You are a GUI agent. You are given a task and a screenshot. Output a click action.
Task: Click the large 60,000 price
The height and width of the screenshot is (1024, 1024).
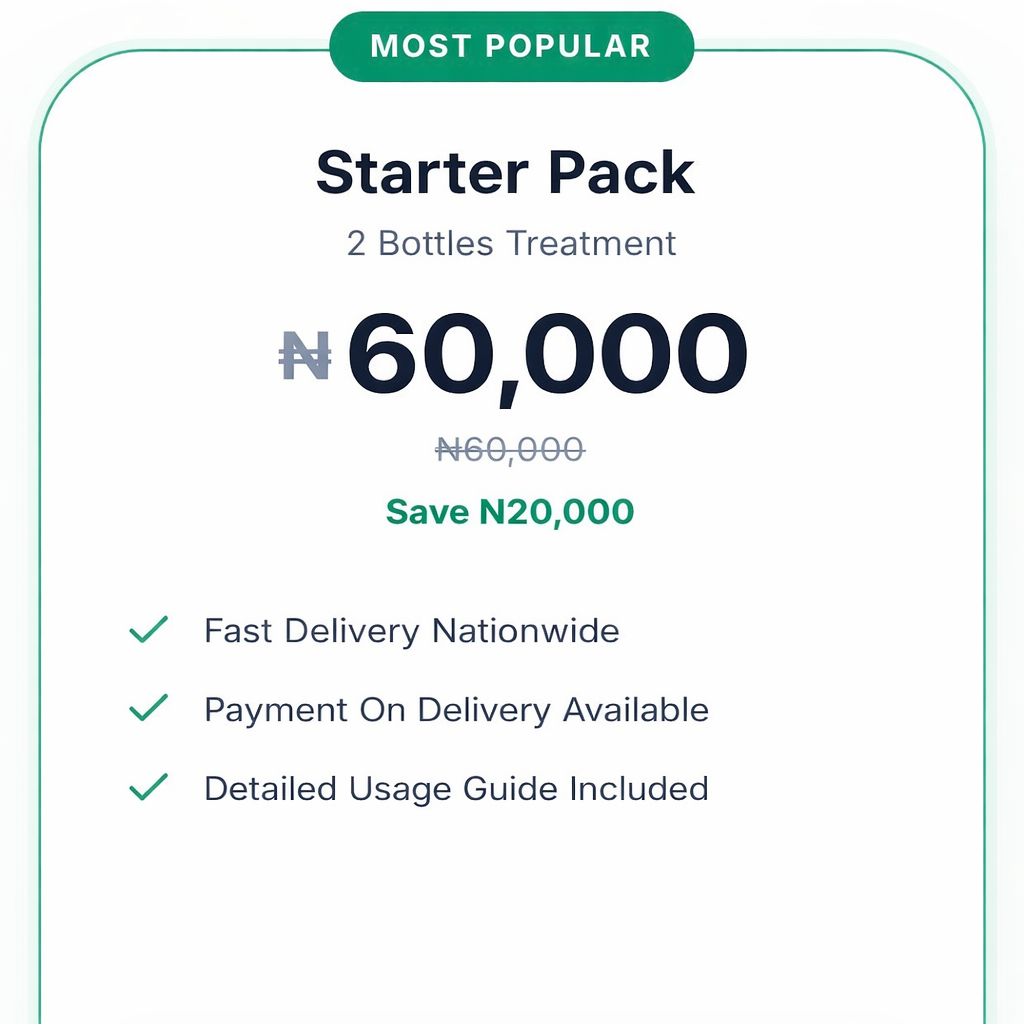tap(547, 357)
